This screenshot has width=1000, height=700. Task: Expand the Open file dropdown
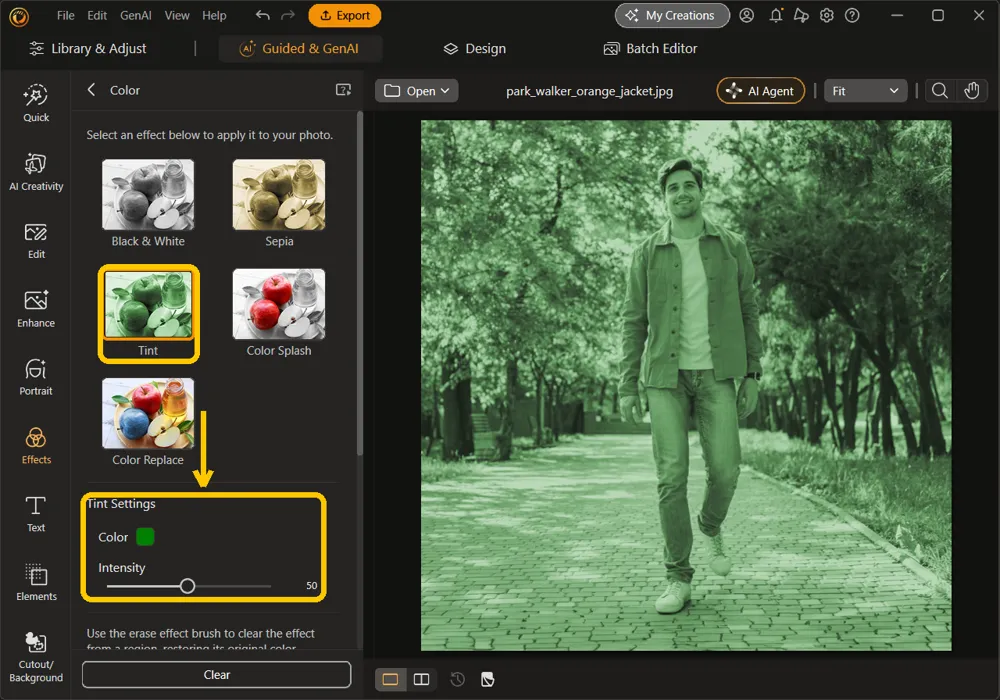(416, 91)
